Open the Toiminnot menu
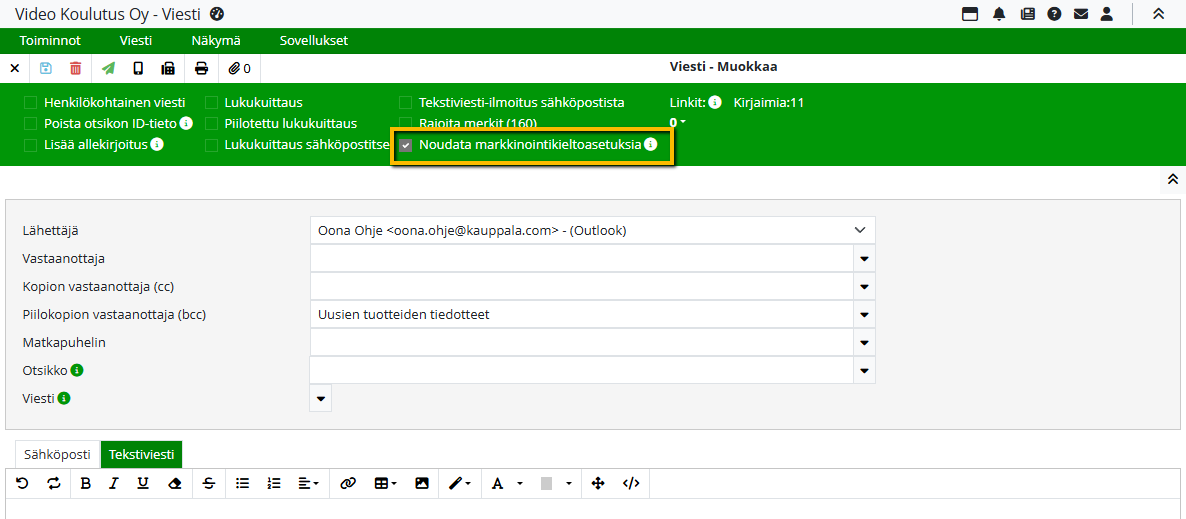 tap(50, 41)
